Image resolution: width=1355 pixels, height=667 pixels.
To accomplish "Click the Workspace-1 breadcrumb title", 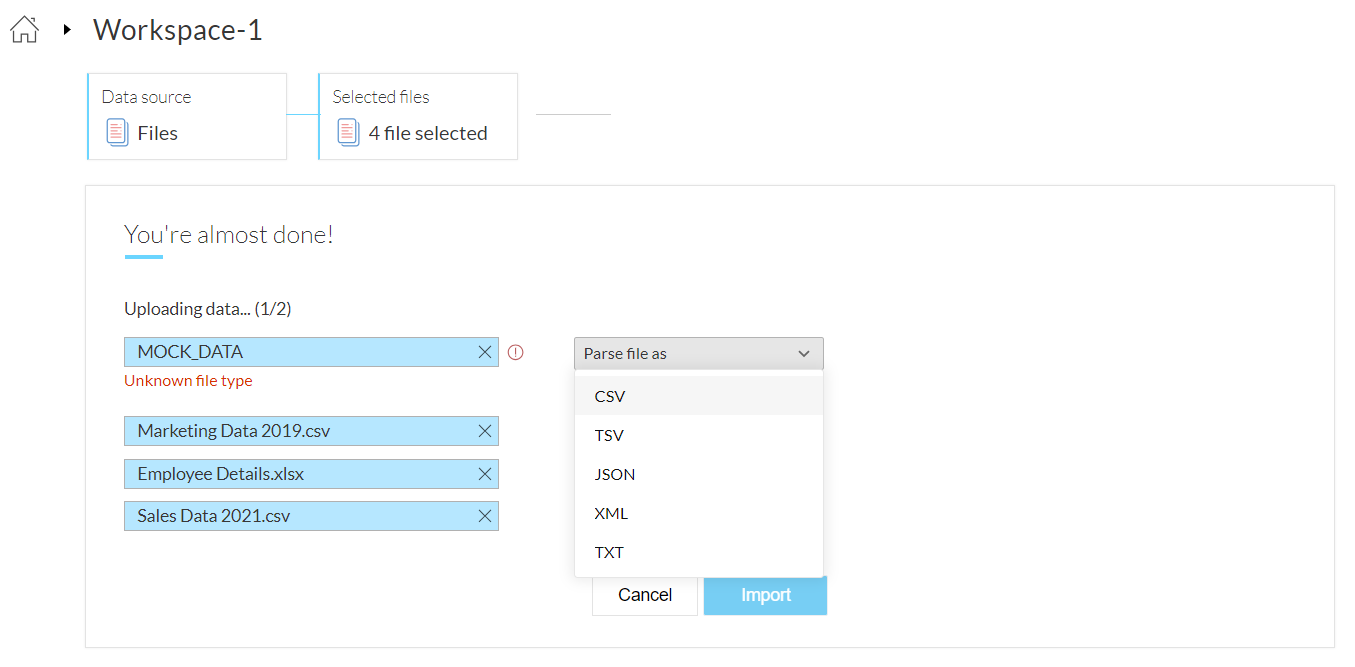I will (x=178, y=30).
